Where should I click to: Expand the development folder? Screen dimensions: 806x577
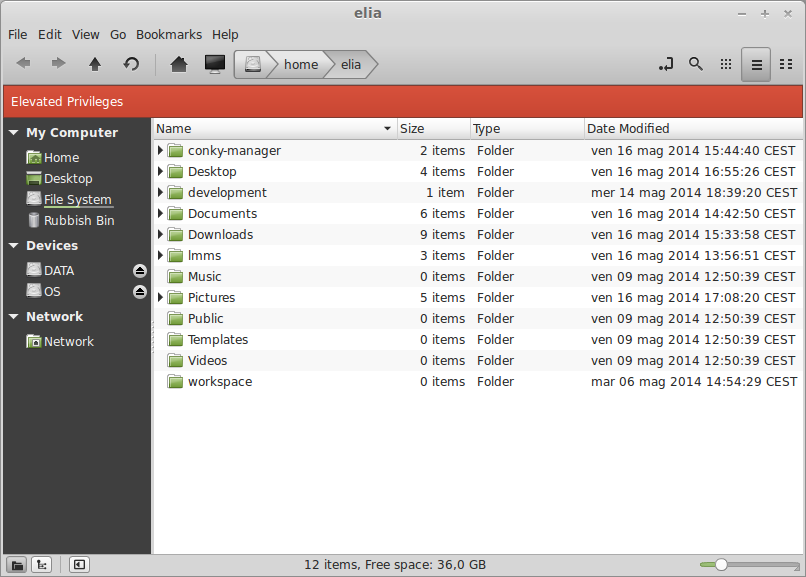click(x=160, y=192)
